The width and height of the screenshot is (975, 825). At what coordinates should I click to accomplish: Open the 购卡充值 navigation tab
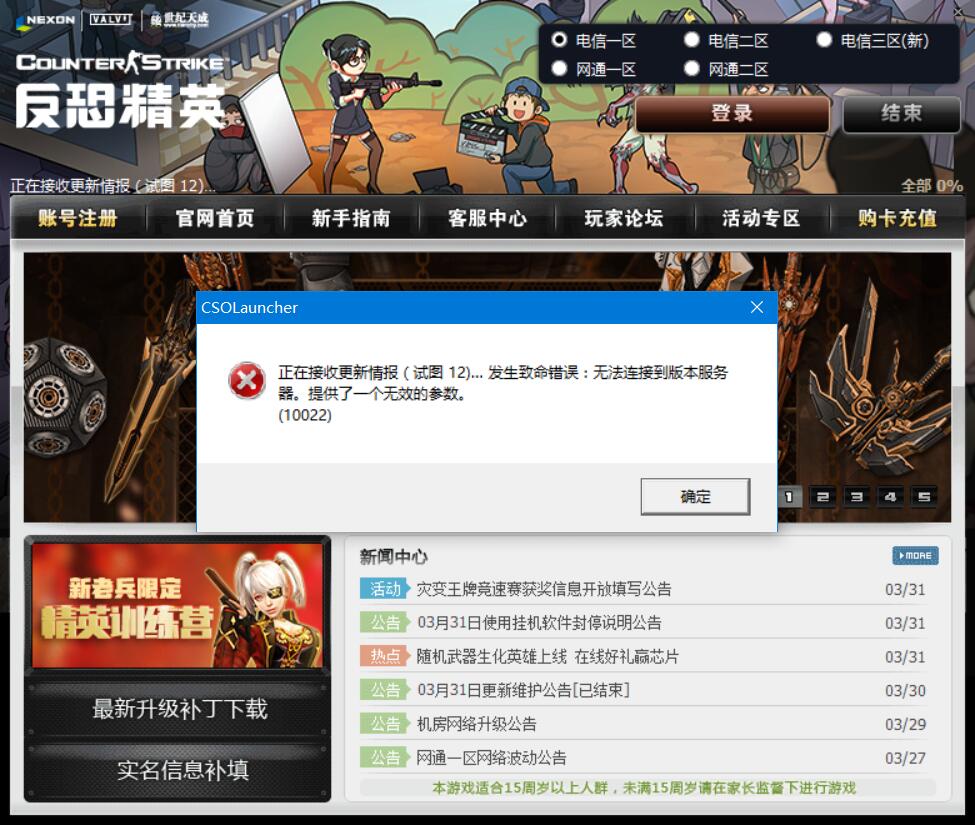[897, 218]
